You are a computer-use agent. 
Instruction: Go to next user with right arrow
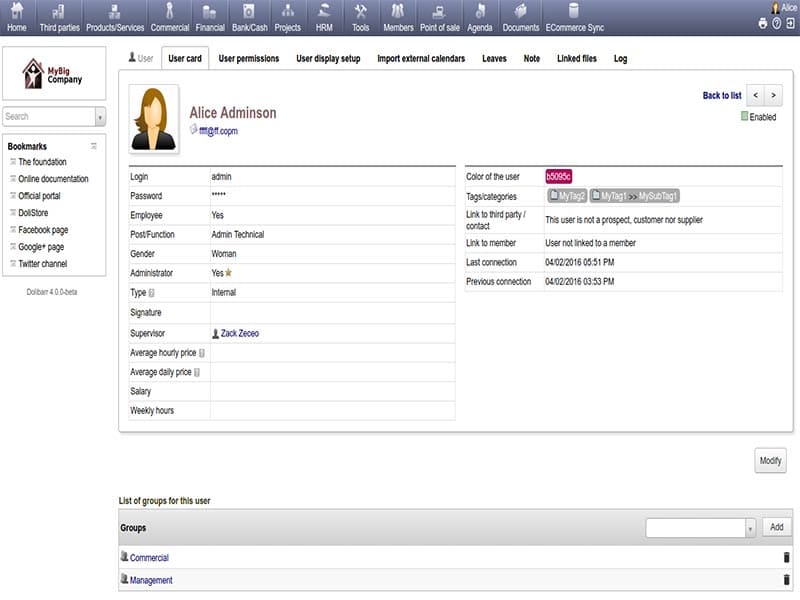[x=773, y=95]
